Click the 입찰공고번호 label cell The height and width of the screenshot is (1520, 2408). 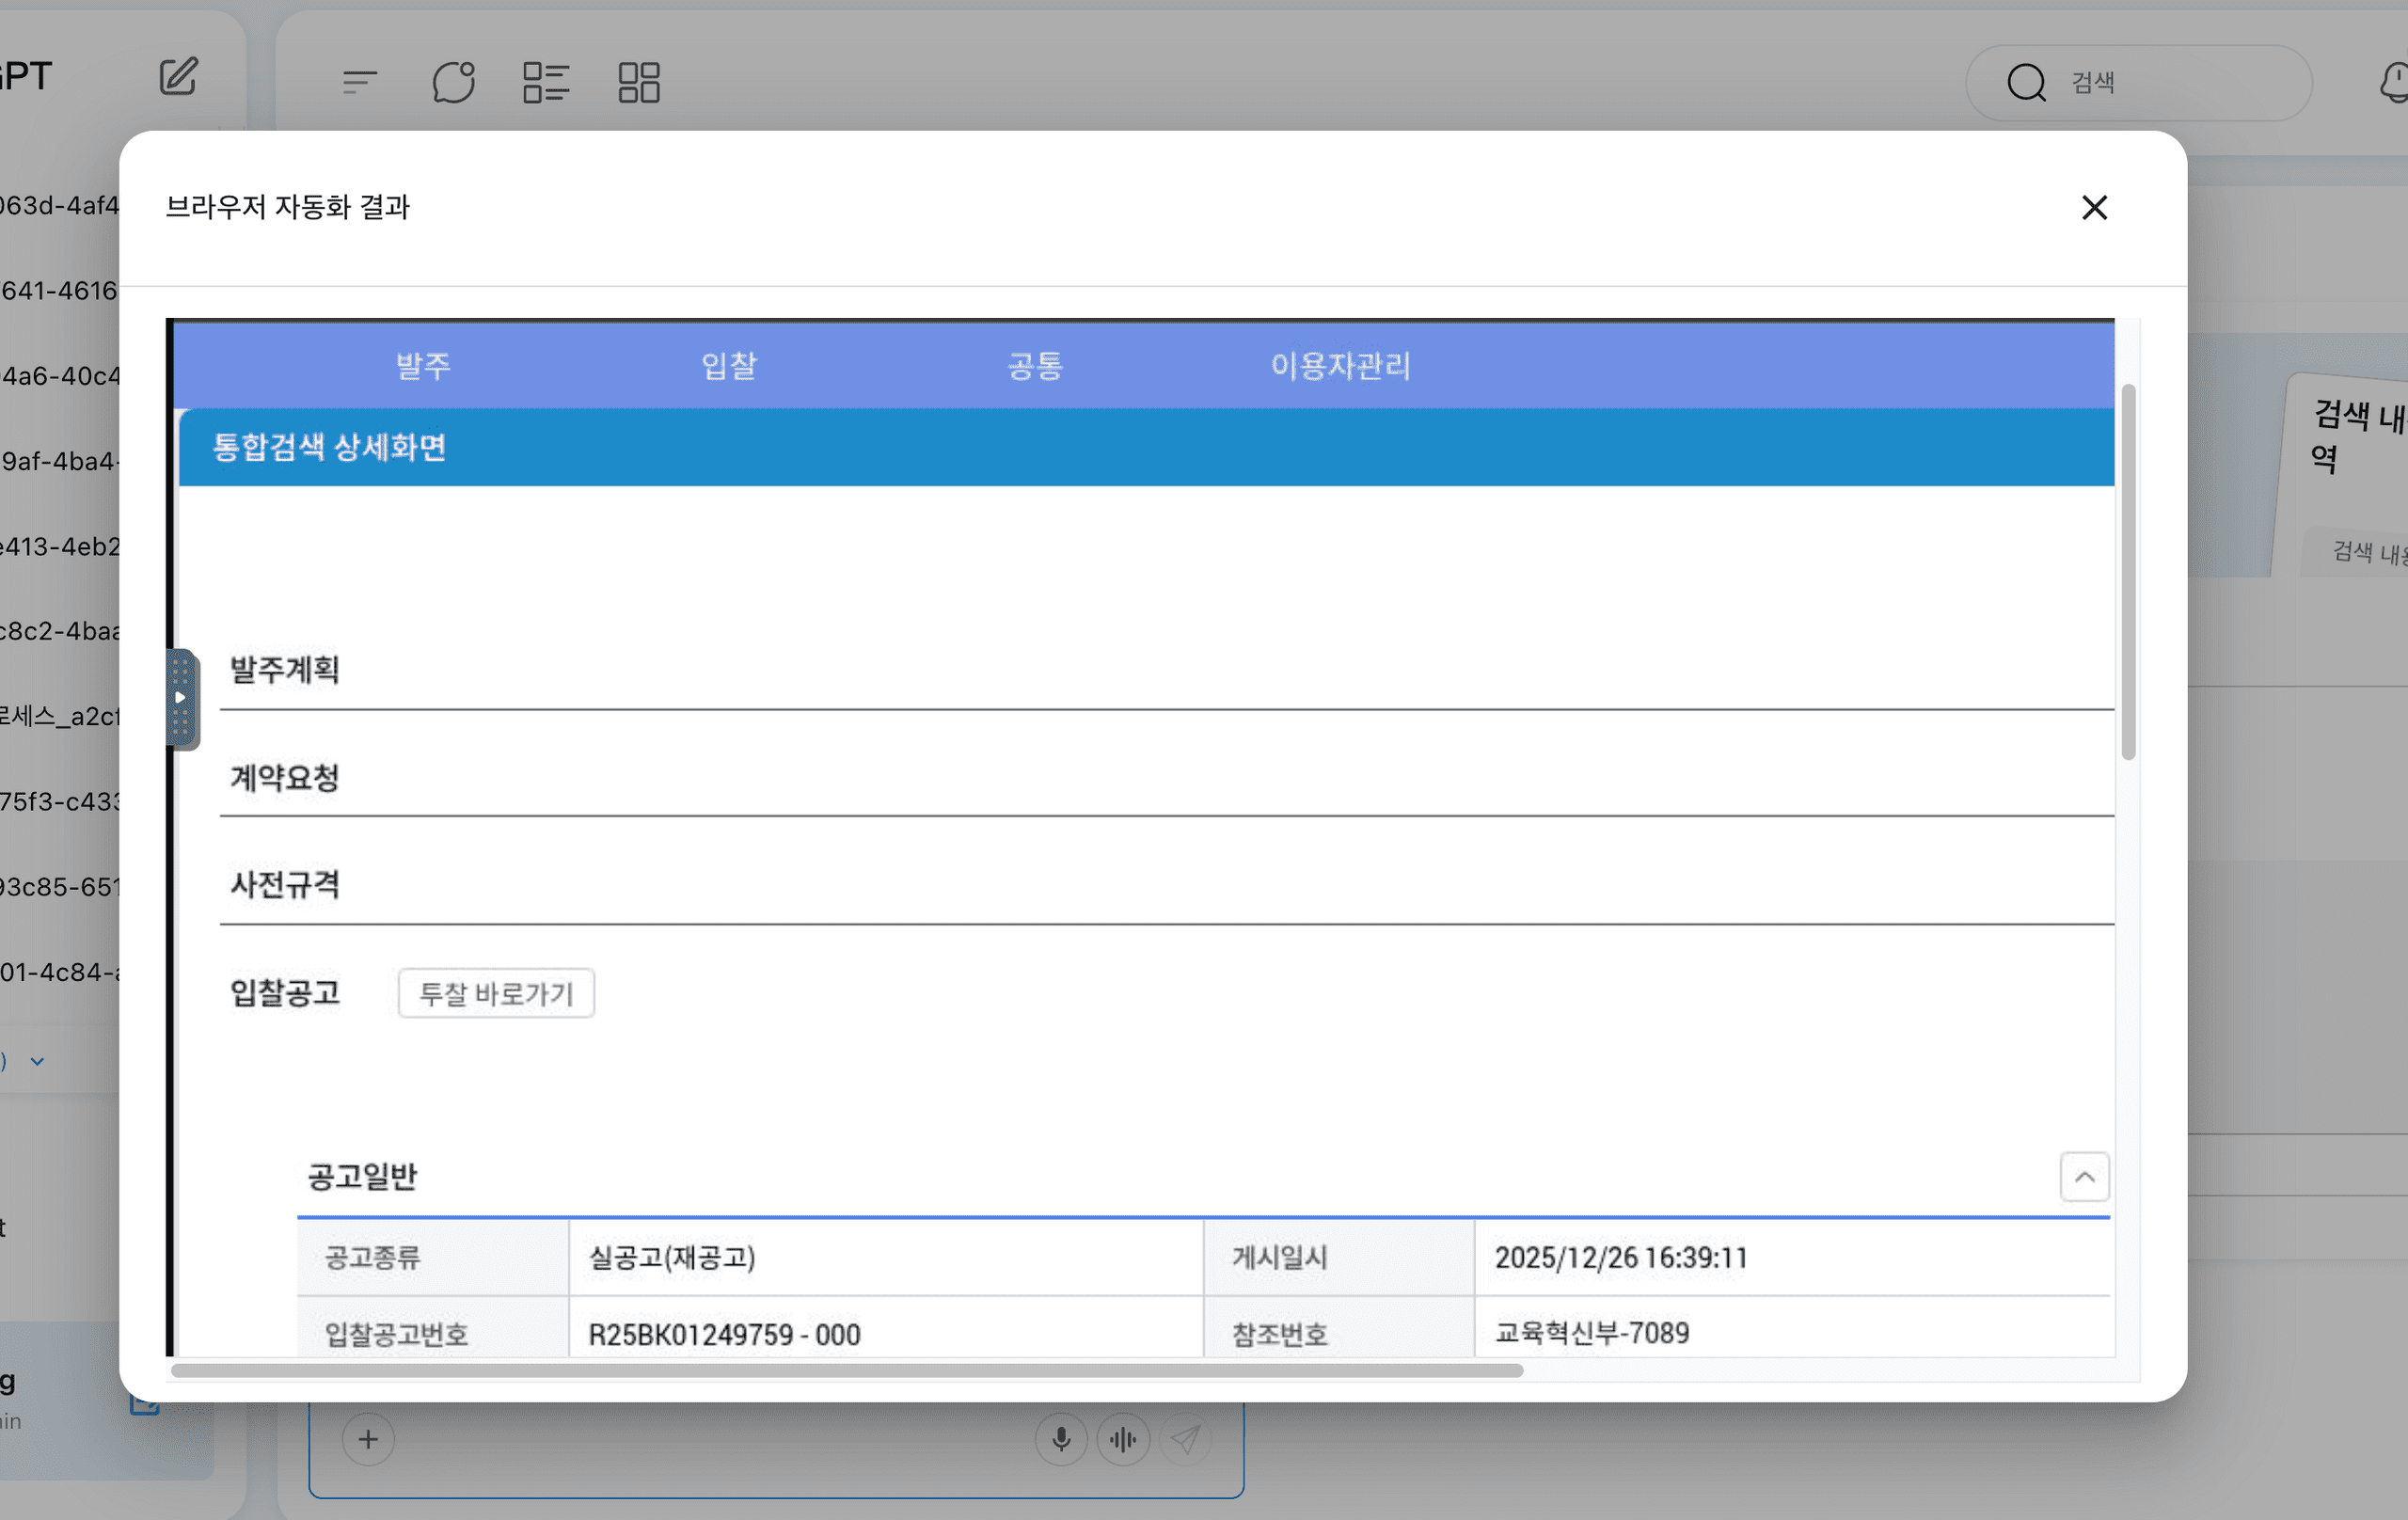(433, 1327)
